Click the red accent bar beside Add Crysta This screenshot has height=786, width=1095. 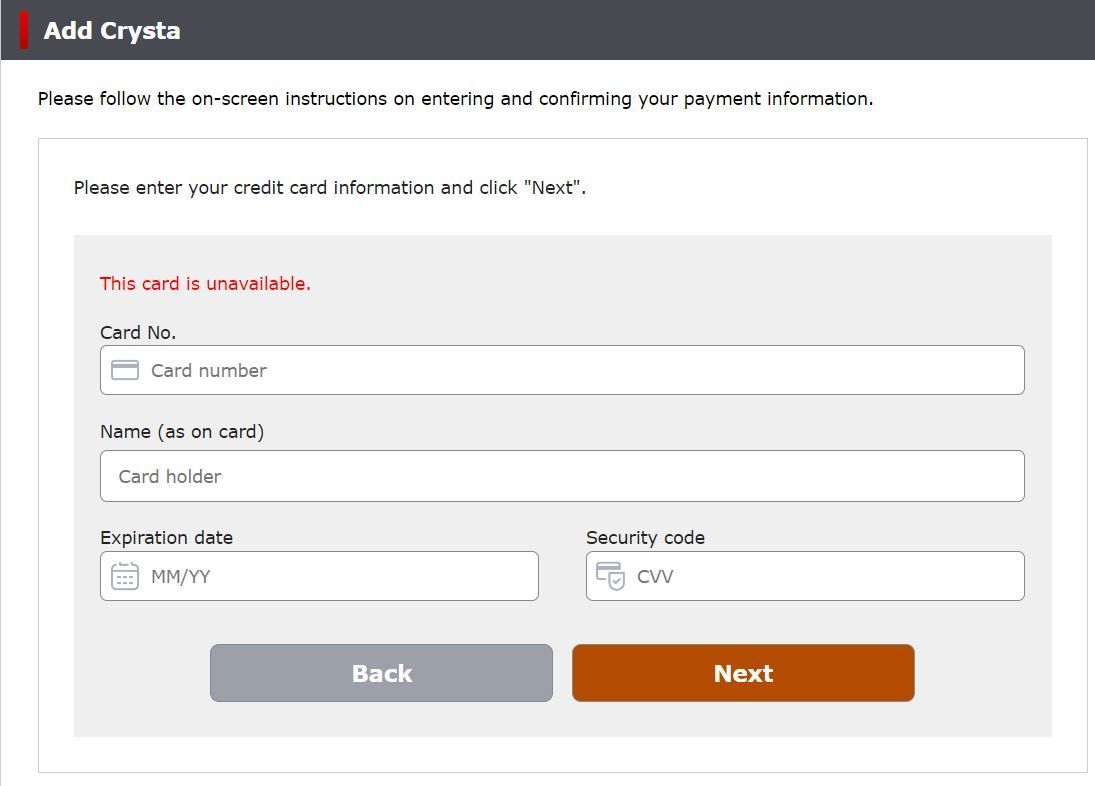(24, 30)
